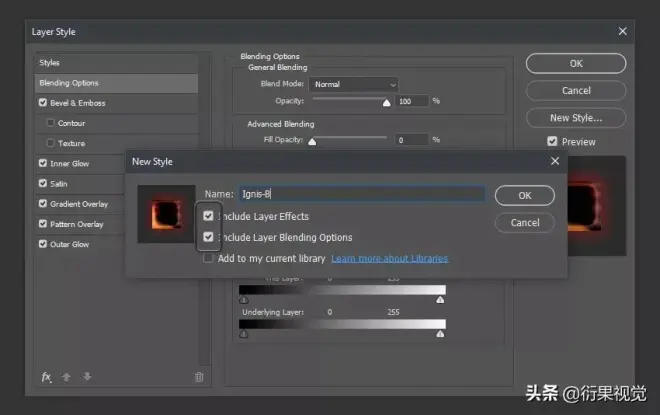Toggle the Preview checkbox
Screen dimensions: 660x415
(552, 141)
